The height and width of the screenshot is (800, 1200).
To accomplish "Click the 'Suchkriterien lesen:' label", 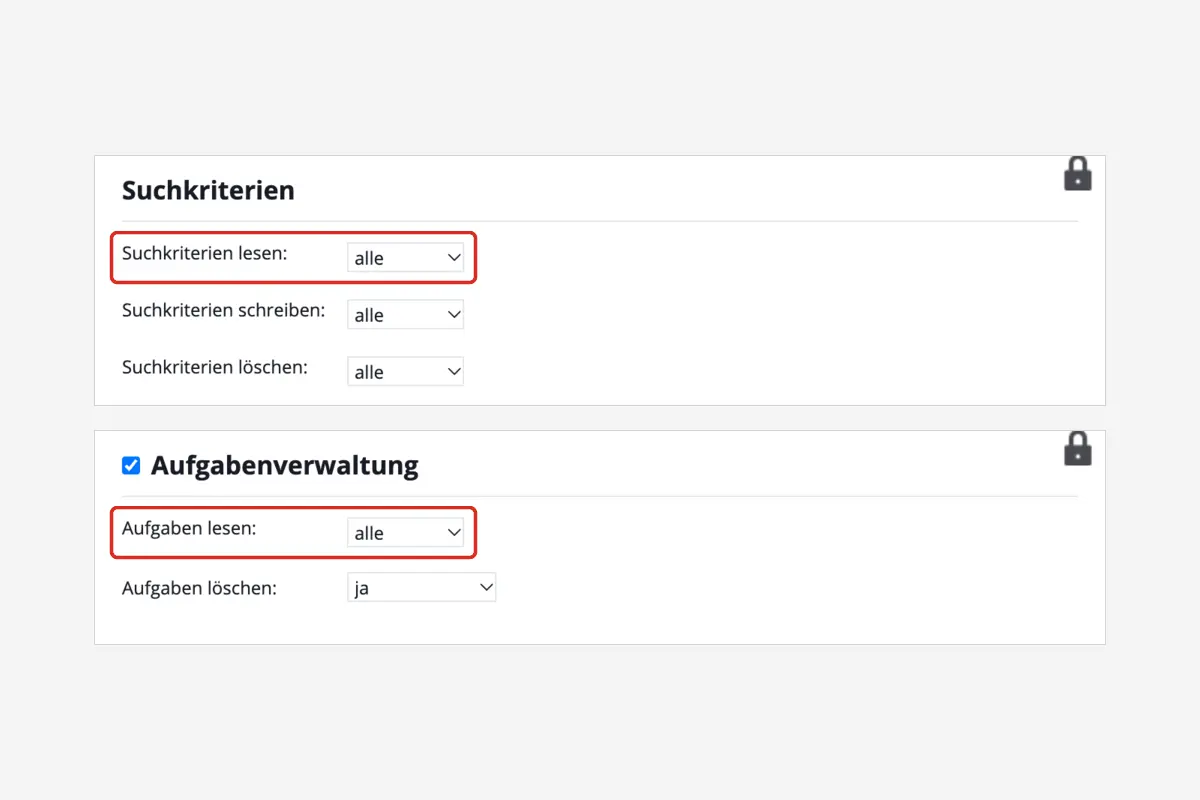I will pos(205,253).
